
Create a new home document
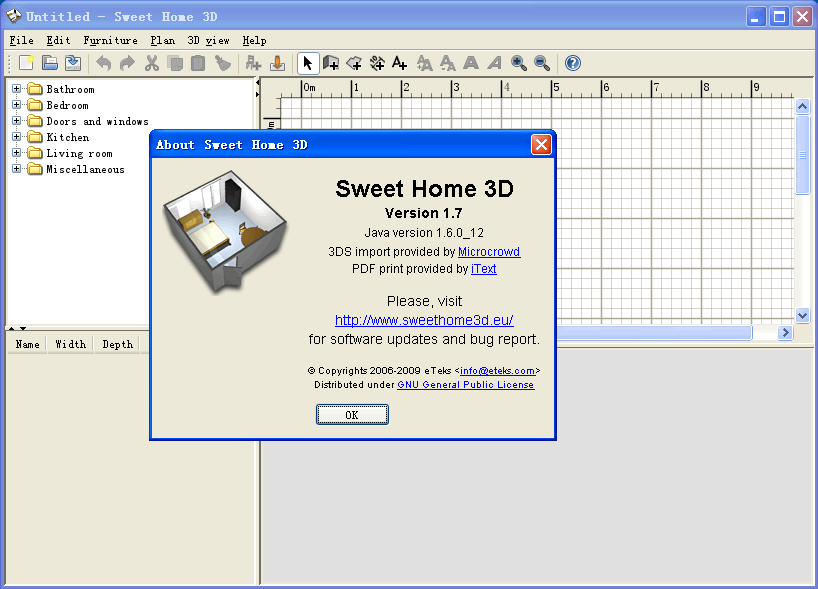click(x=26, y=63)
